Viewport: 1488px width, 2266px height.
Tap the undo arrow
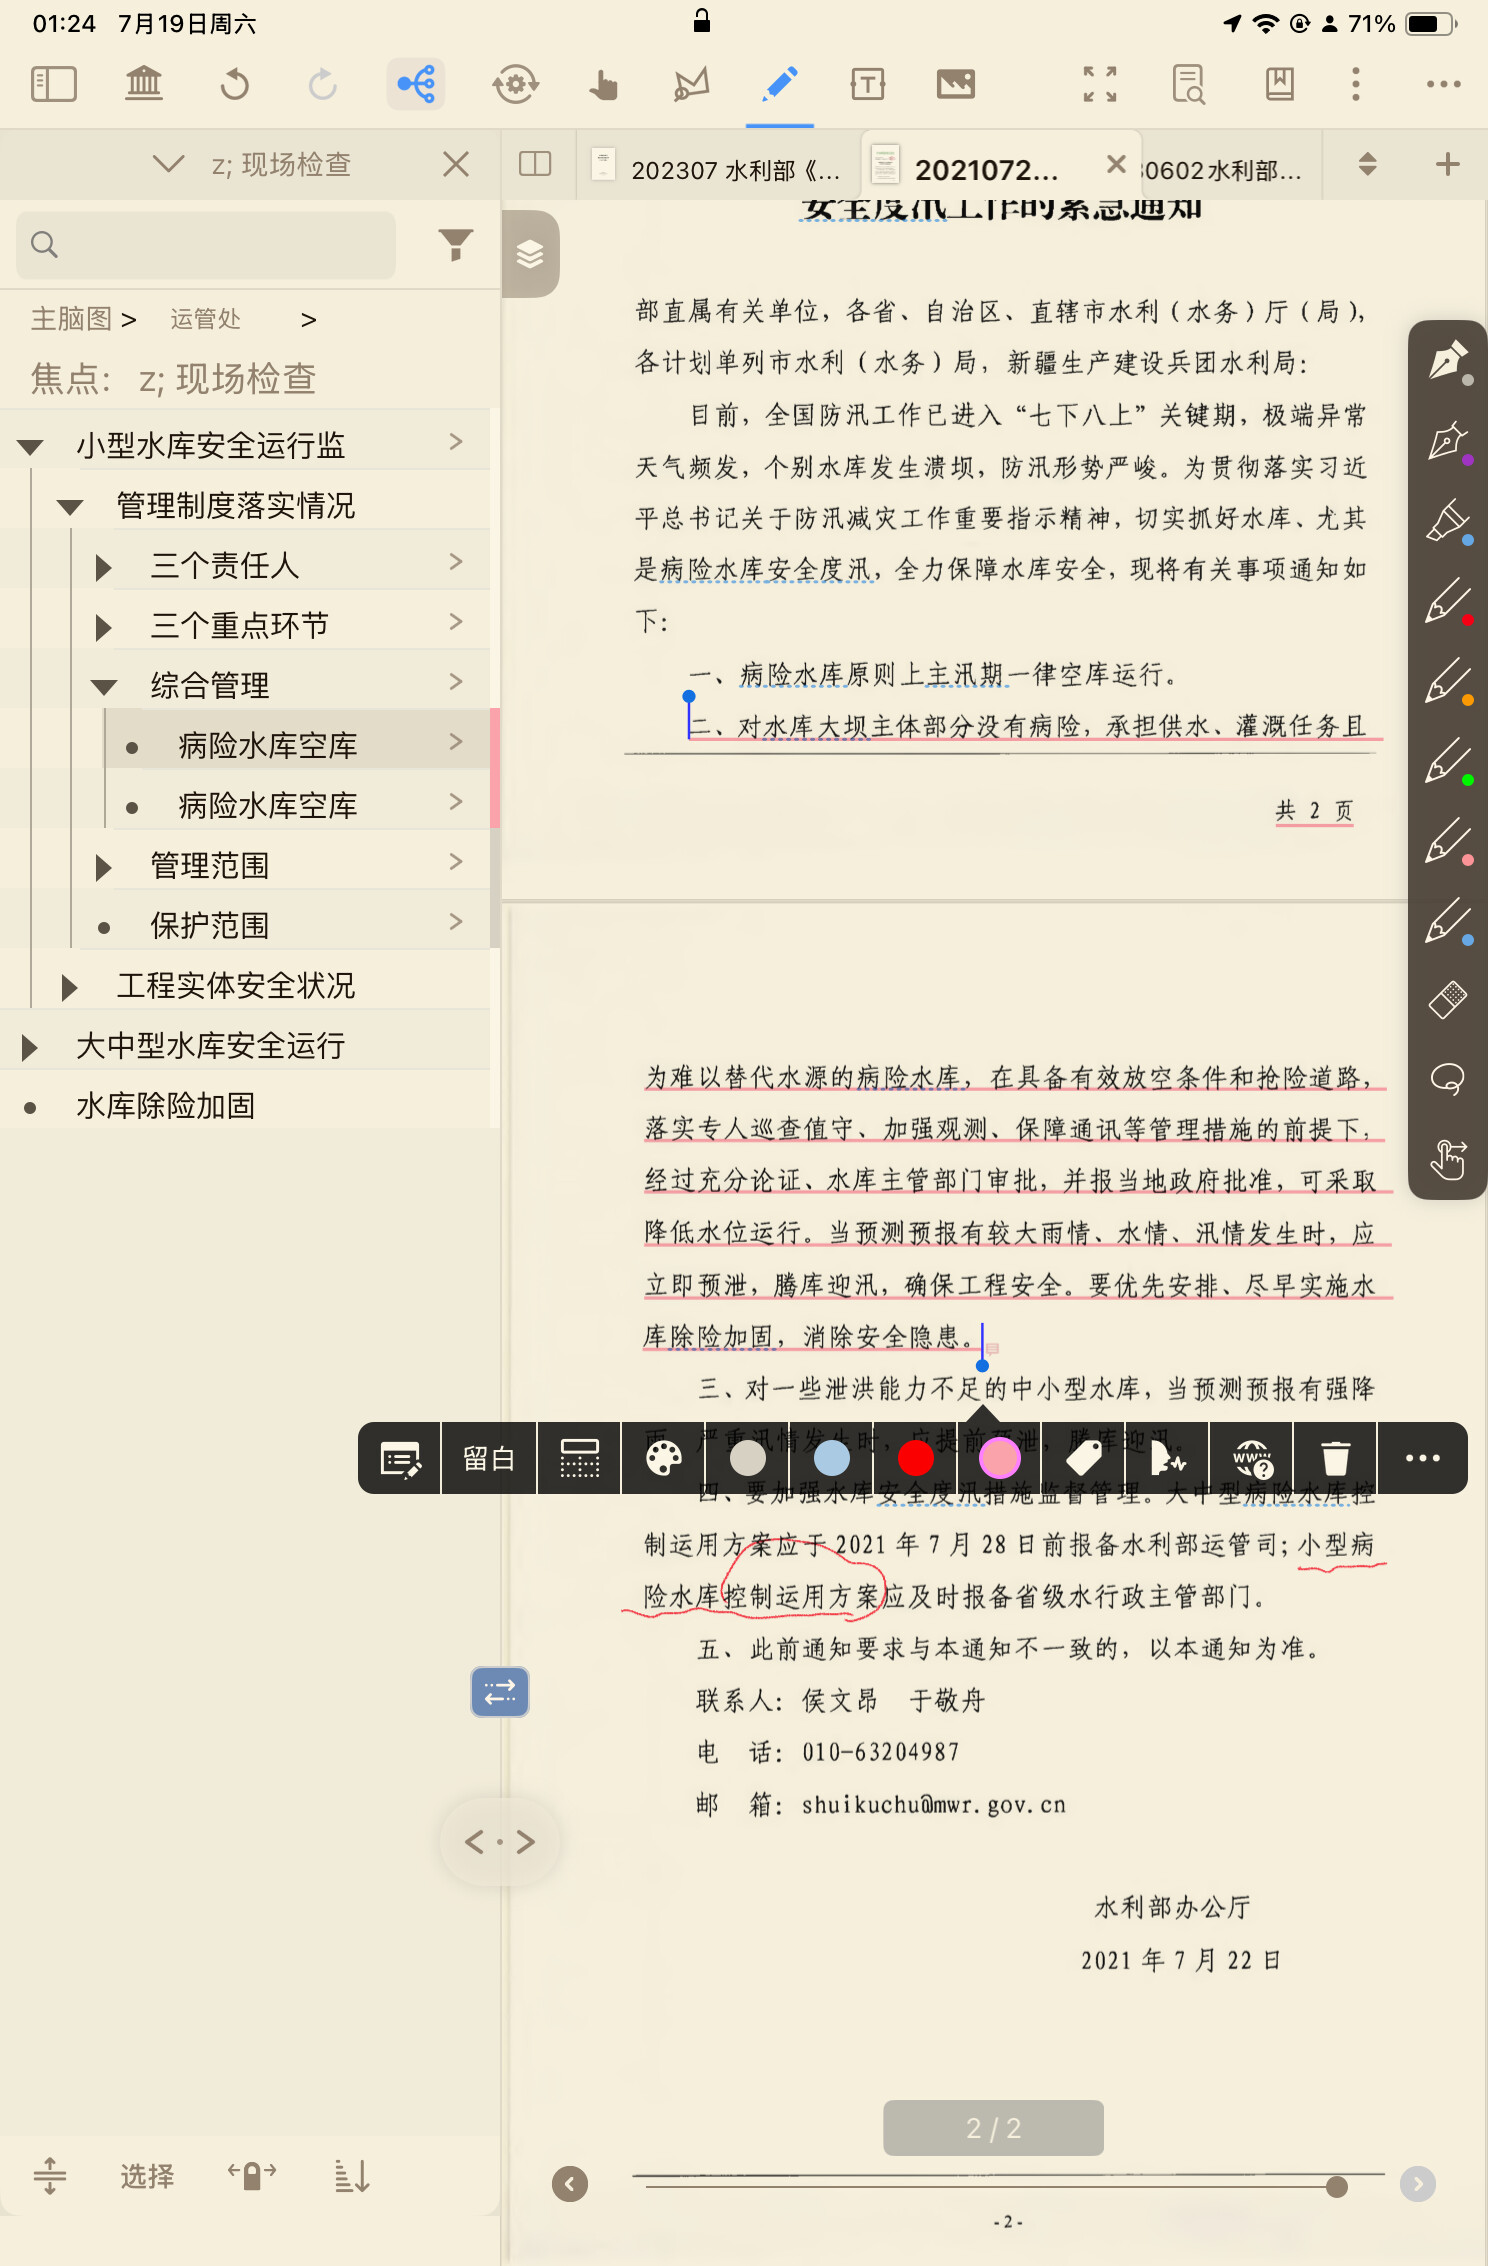(234, 84)
